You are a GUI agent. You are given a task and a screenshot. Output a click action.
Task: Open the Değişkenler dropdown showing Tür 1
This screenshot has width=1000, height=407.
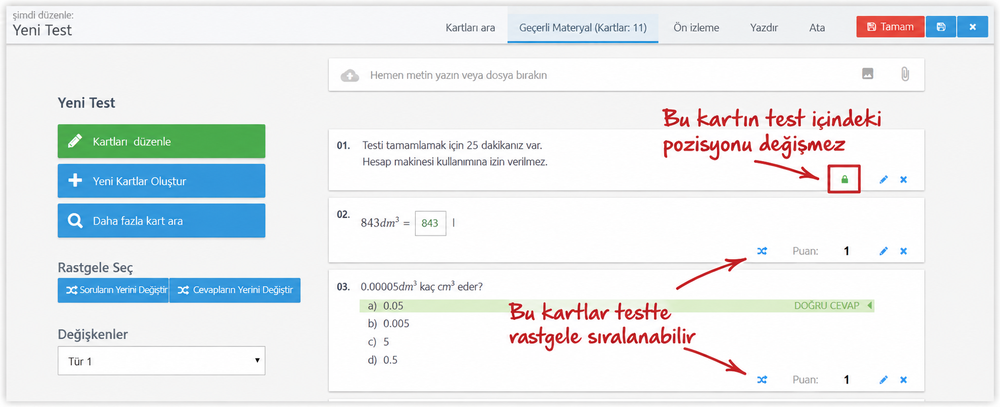pyautogui.click(x=161, y=360)
